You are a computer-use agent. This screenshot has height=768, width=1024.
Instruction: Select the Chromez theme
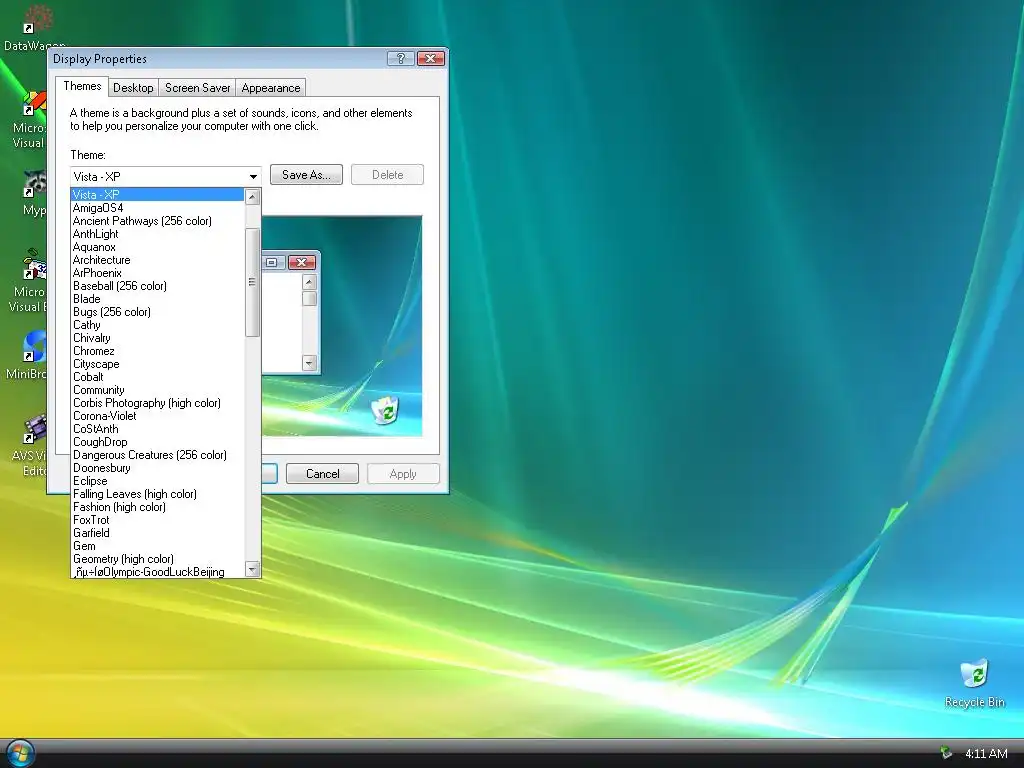pyautogui.click(x=157, y=351)
